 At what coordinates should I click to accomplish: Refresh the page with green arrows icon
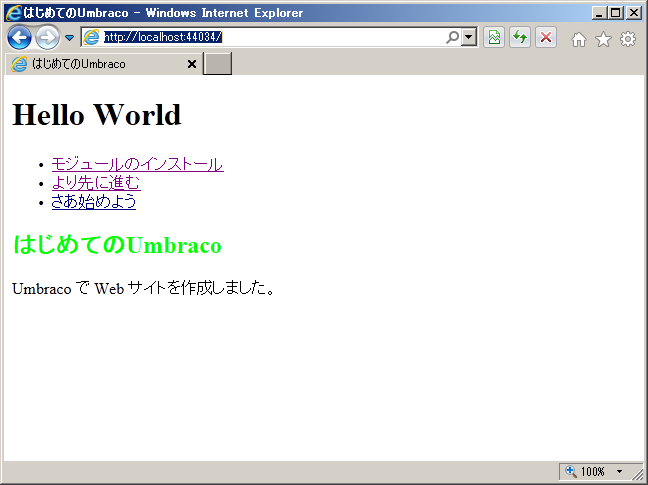[x=520, y=38]
